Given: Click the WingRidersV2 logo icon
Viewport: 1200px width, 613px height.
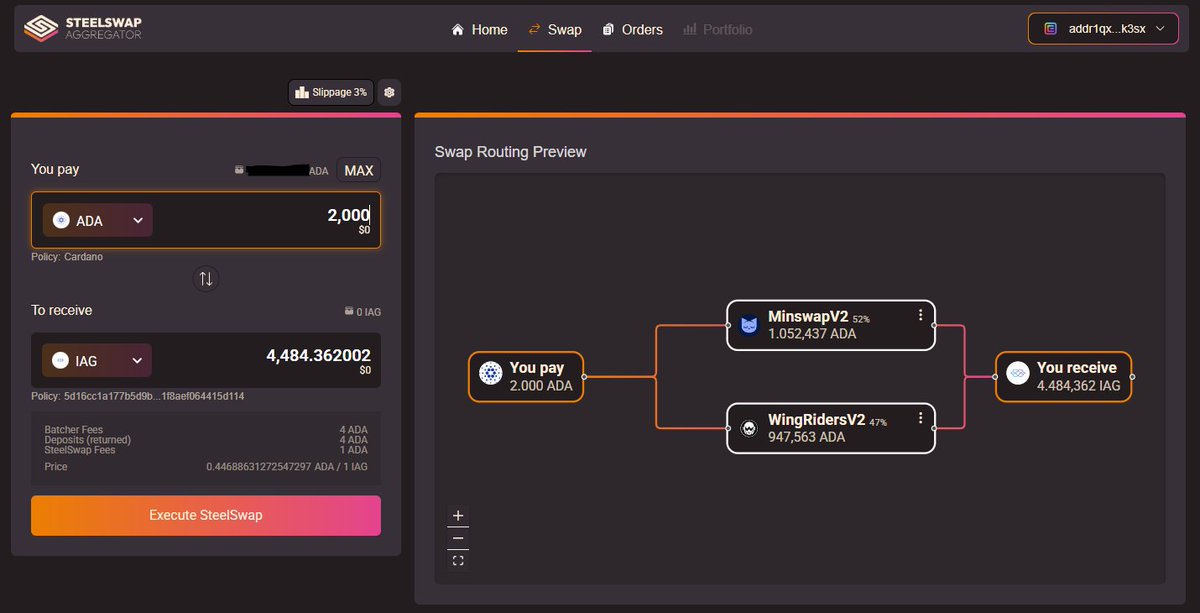Looking at the screenshot, I should pos(749,428).
